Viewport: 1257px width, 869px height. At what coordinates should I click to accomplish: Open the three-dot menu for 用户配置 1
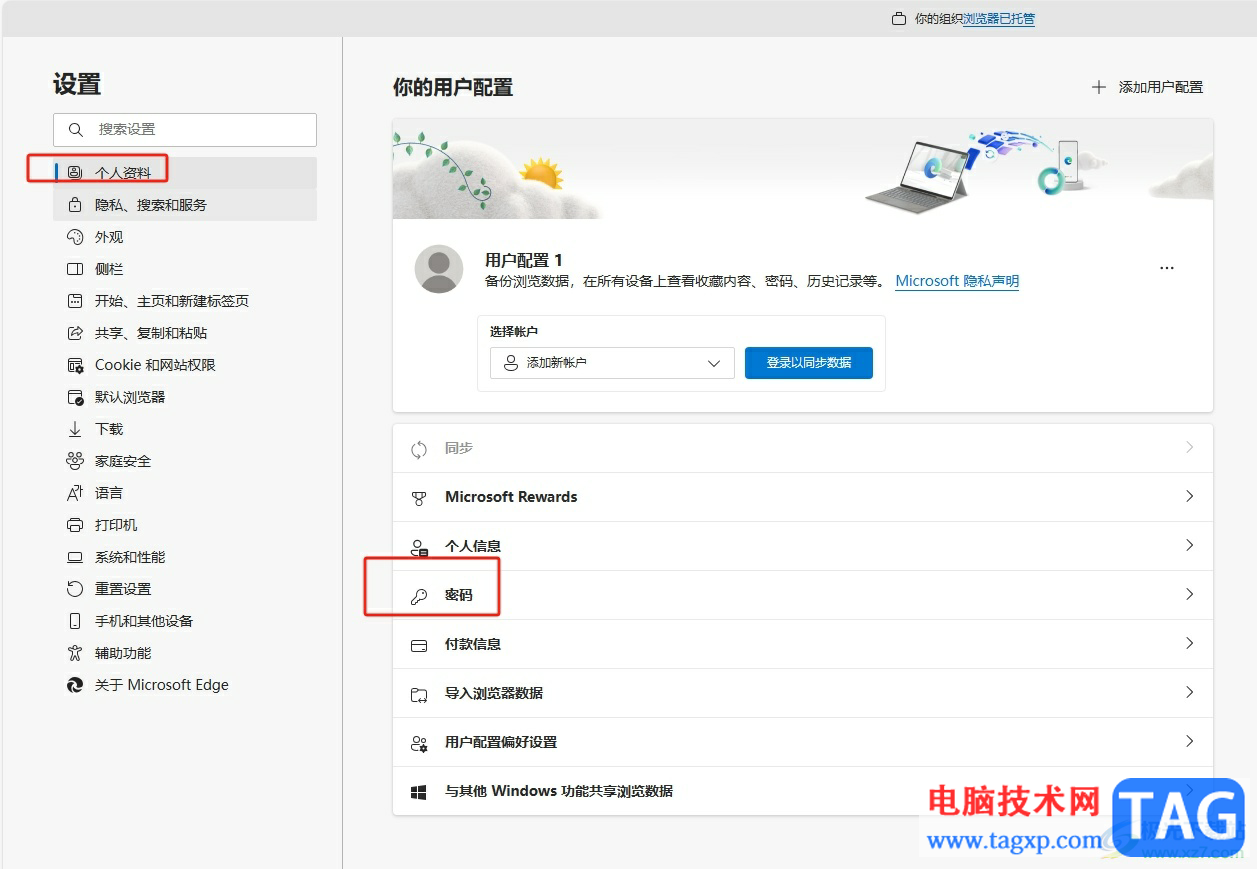coord(1166,268)
